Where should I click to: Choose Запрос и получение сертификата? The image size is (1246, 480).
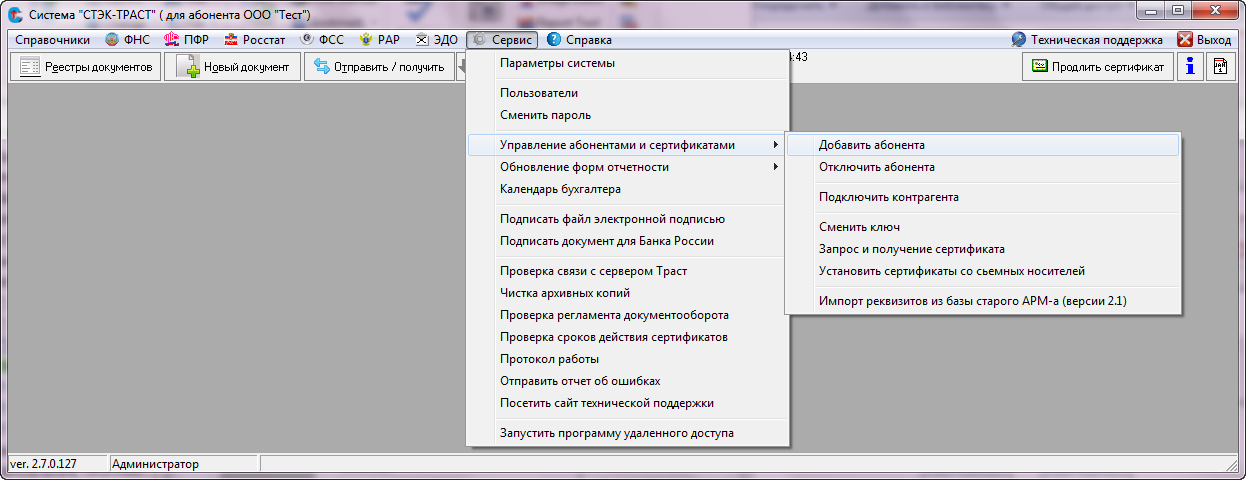(983, 249)
